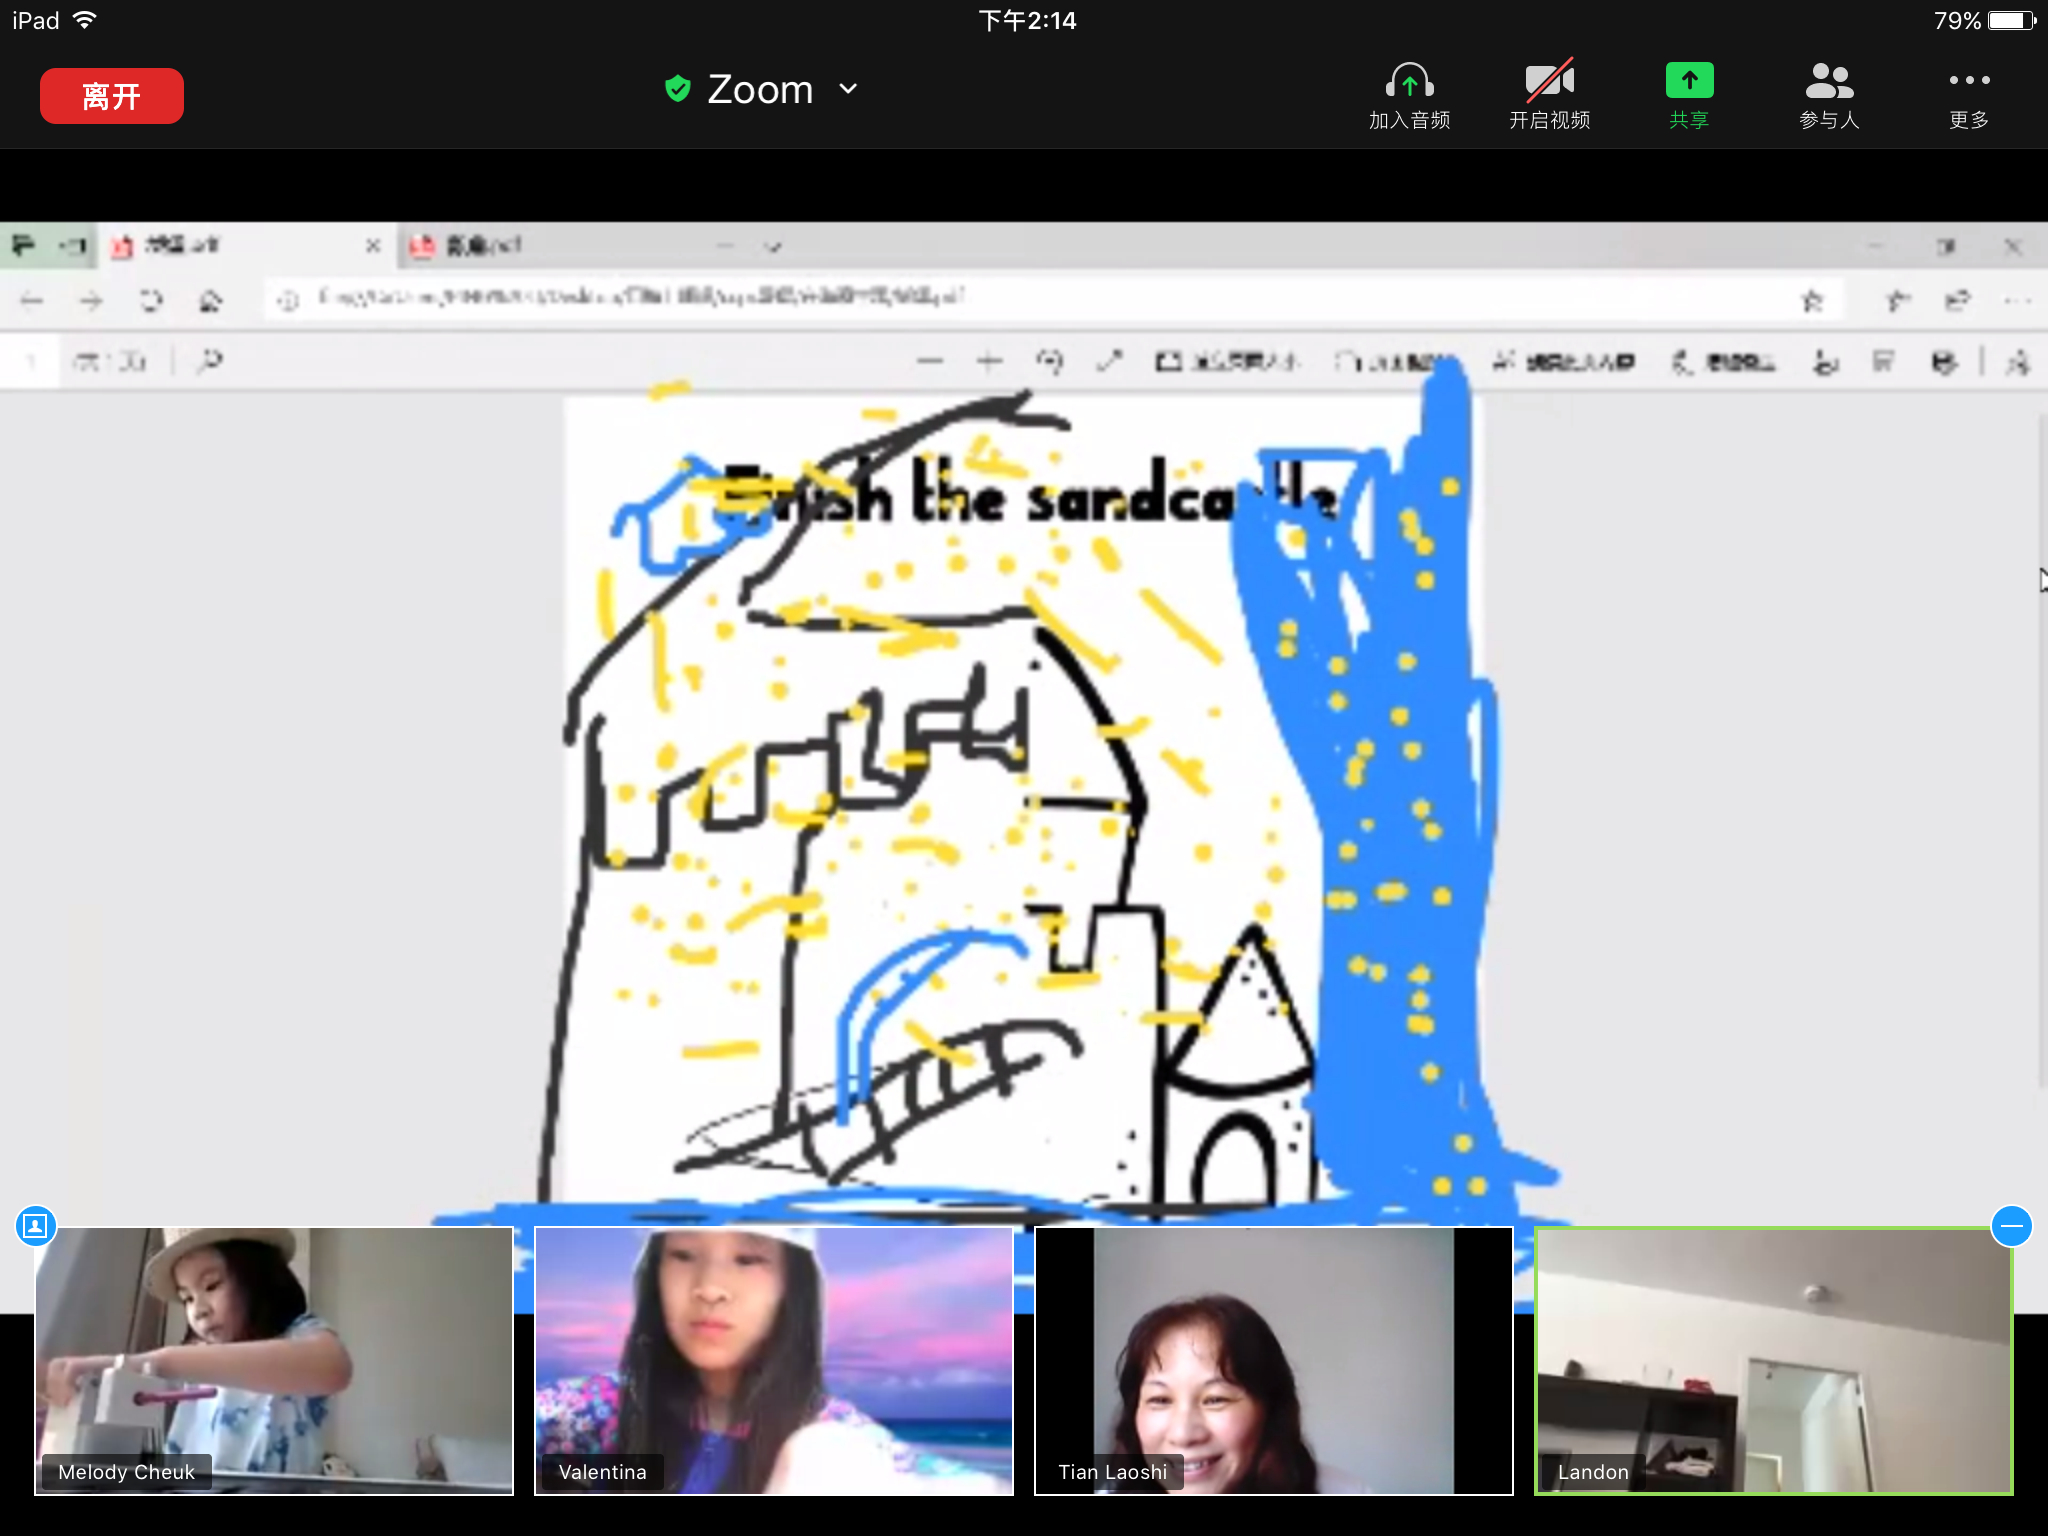Select Melody Cheuk's video thumbnail
Screen dimensions: 2048x1536
[x=274, y=1360]
